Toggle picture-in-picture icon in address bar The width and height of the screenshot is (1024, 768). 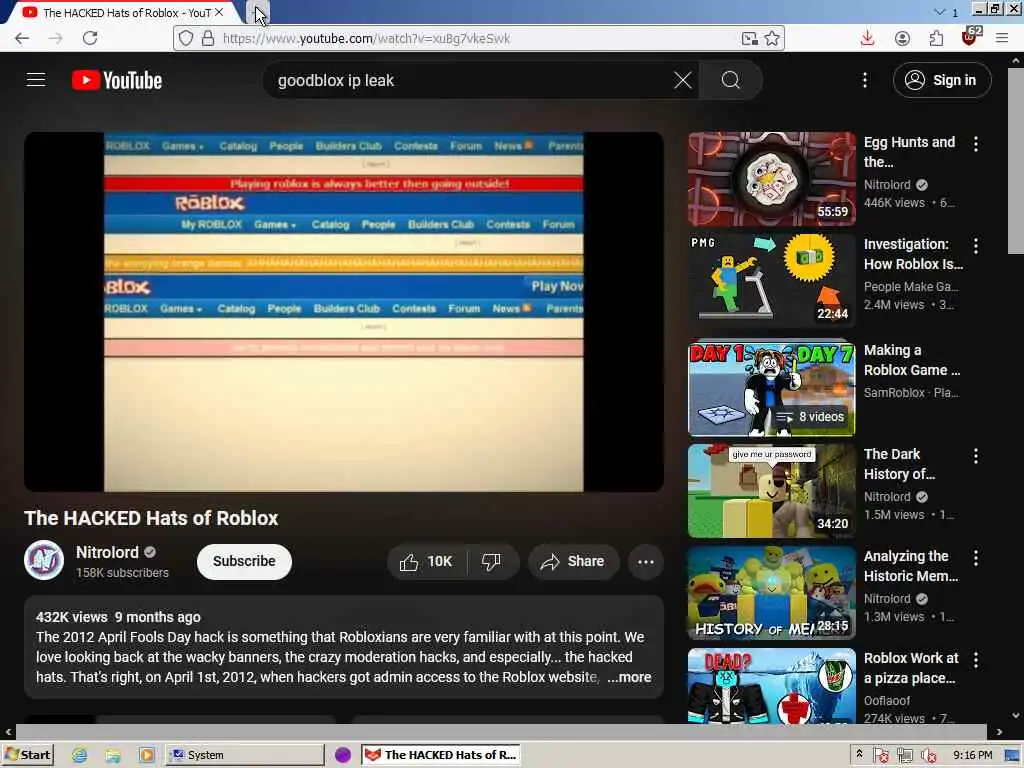750,39
